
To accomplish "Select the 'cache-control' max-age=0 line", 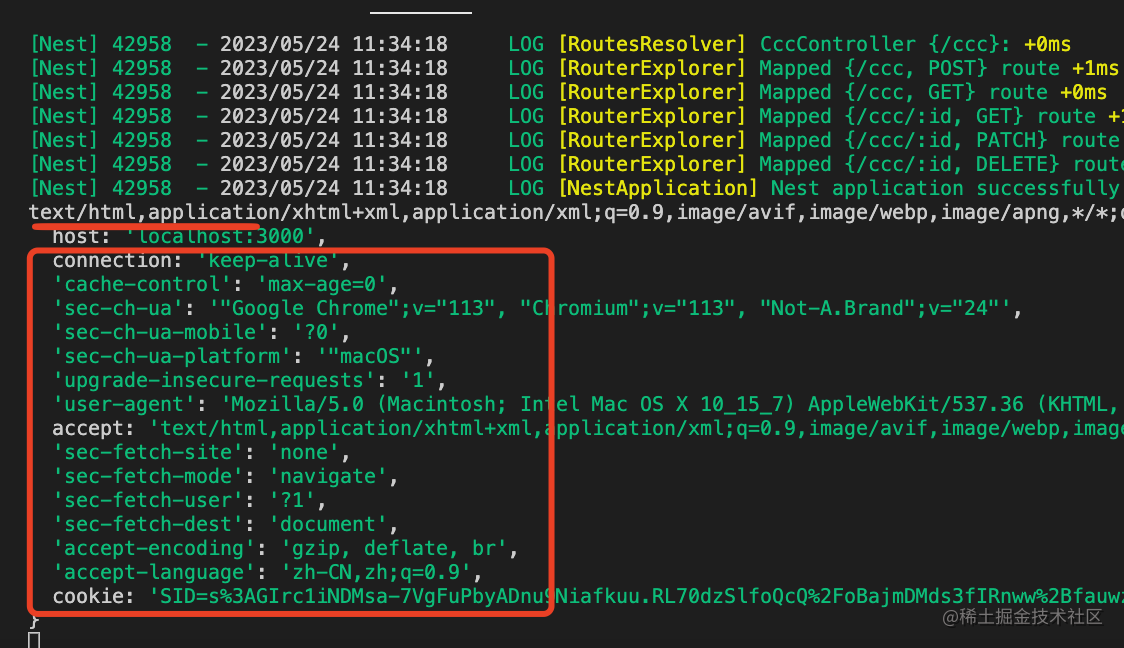I will [x=225, y=285].
